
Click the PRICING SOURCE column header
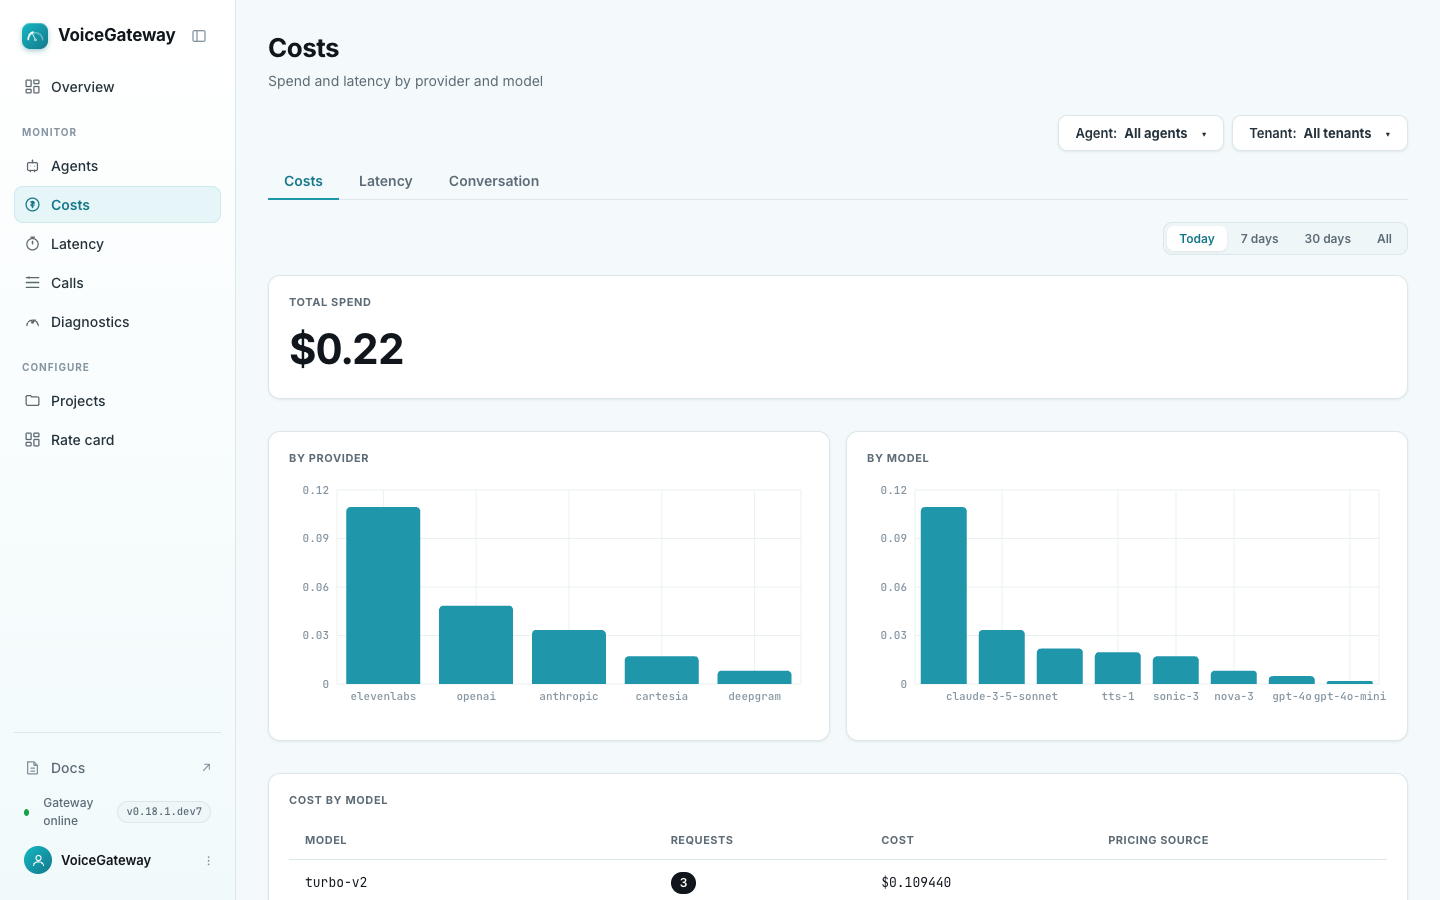pos(1158,840)
